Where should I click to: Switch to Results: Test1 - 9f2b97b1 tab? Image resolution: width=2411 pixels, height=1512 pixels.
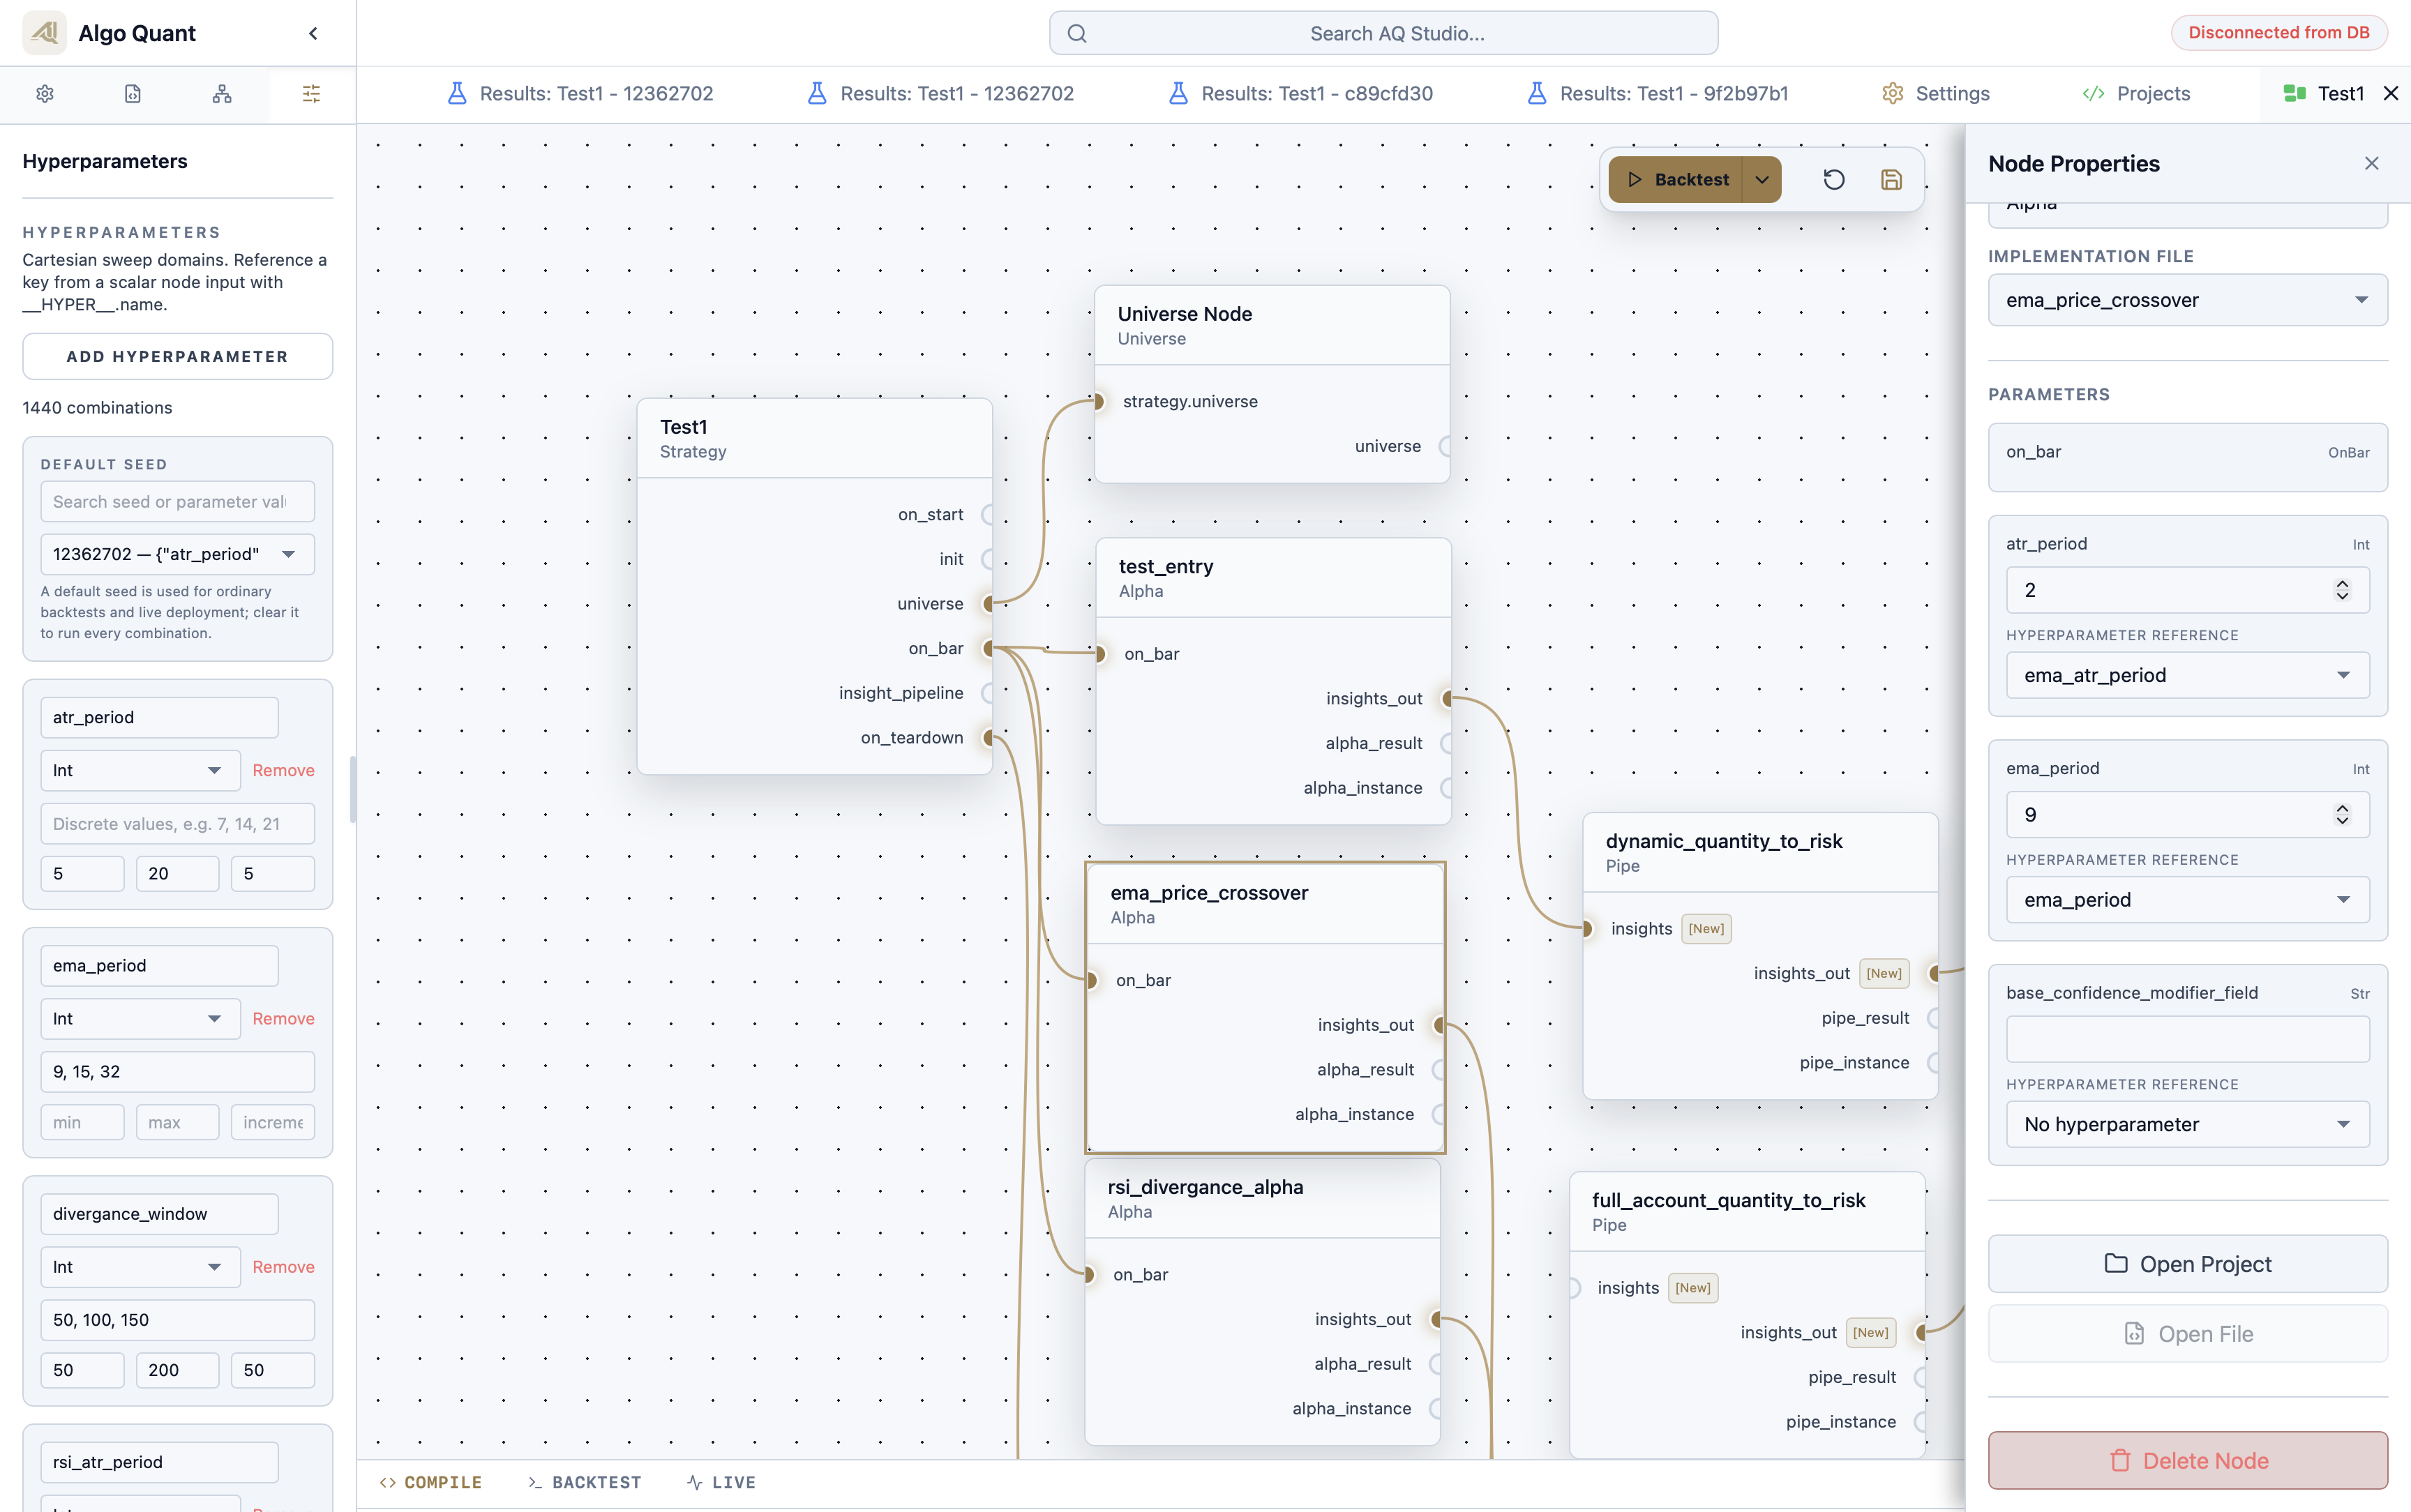point(1658,93)
